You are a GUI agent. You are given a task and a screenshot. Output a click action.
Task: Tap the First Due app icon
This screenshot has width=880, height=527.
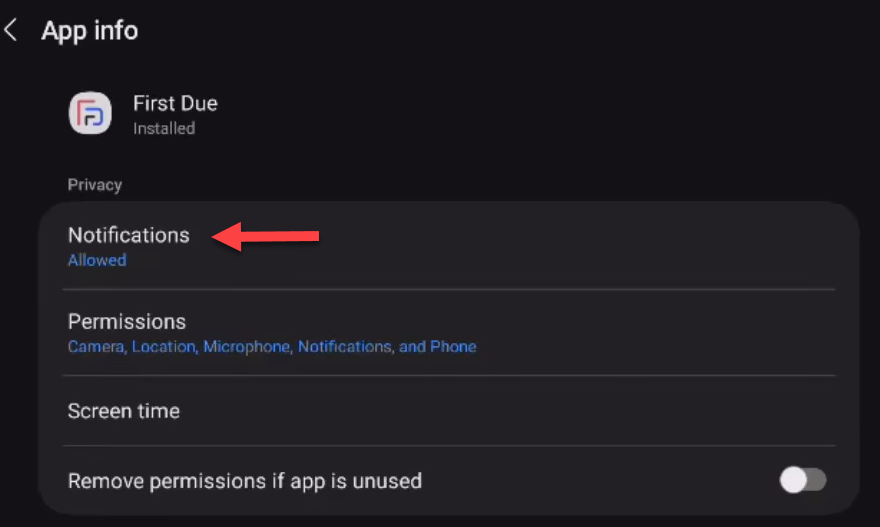90,113
